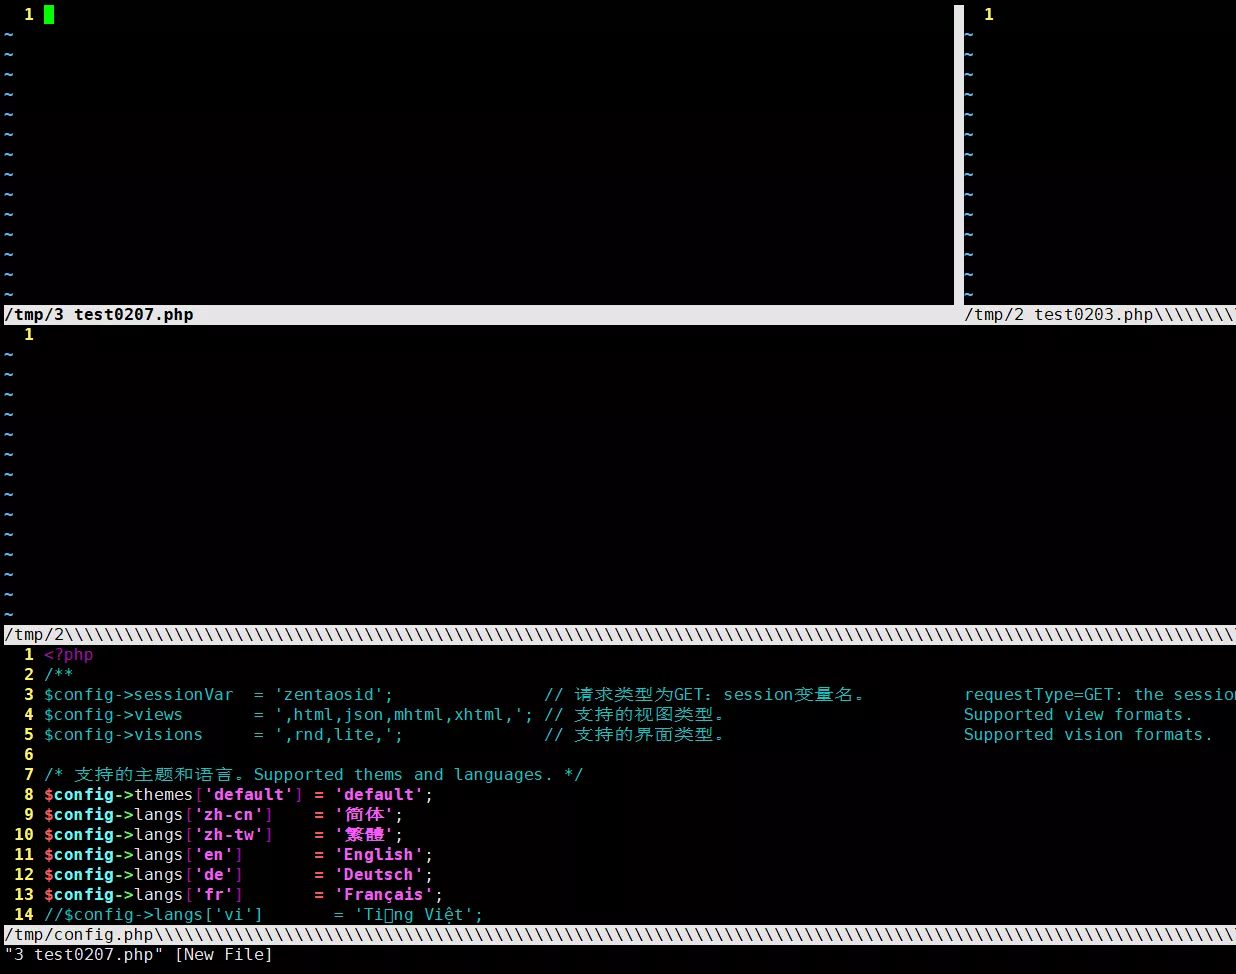Click the 'English' language value
Image resolution: width=1236 pixels, height=974 pixels.
(x=379, y=855)
